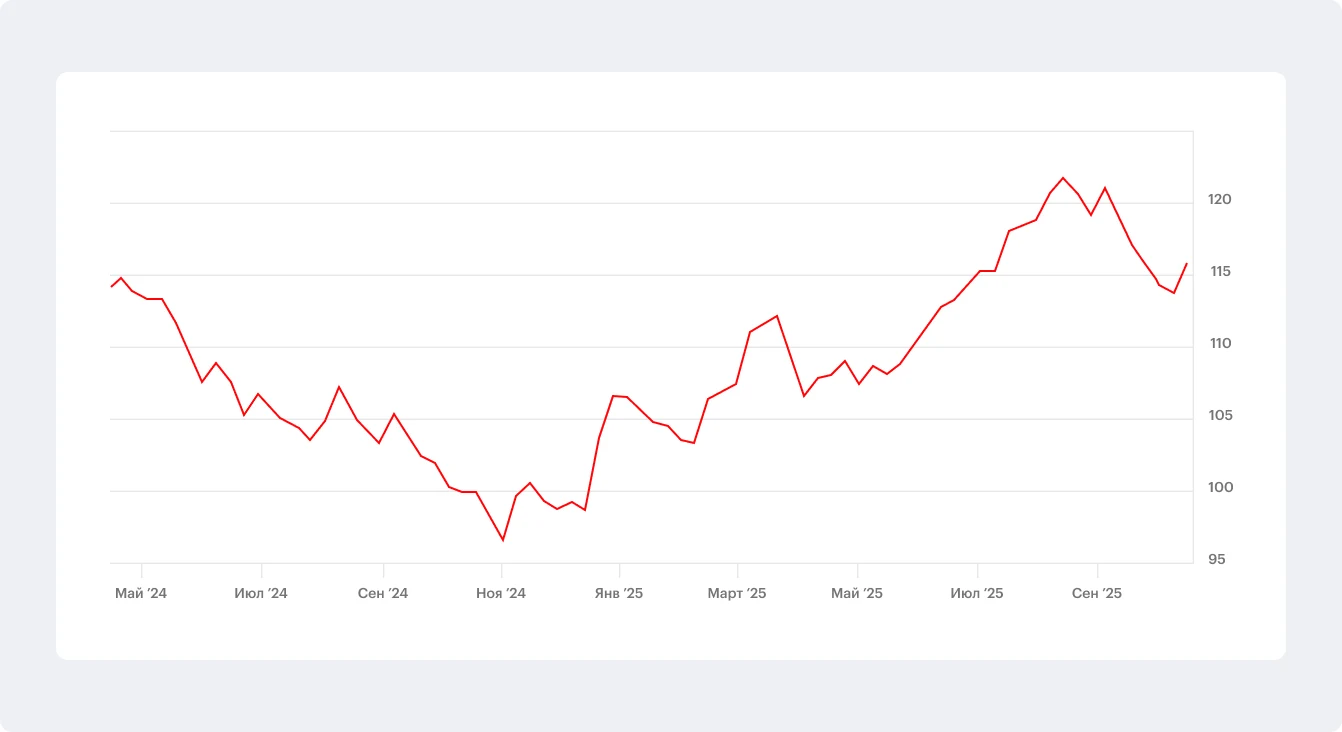Click the right end of the red line
The width and height of the screenshot is (1342, 732).
pyautogui.click(x=1187, y=264)
